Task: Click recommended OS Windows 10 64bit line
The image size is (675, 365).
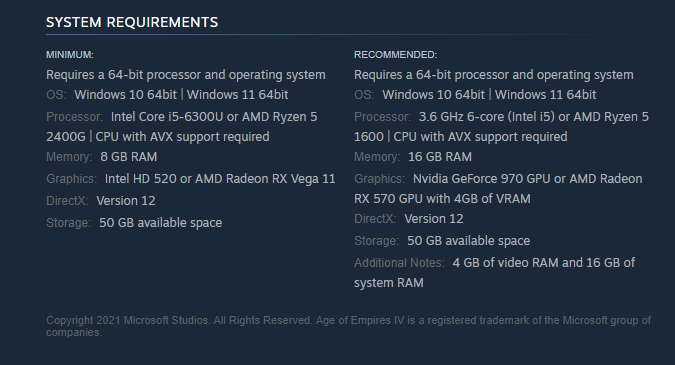Action: [x=475, y=95]
